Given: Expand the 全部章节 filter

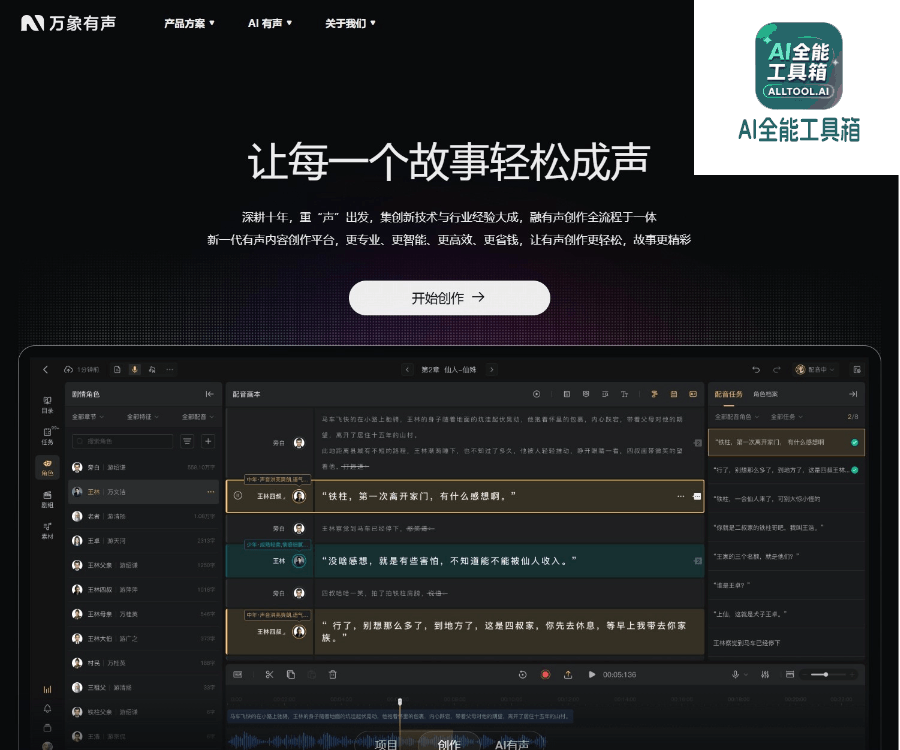Looking at the screenshot, I should coord(88,417).
